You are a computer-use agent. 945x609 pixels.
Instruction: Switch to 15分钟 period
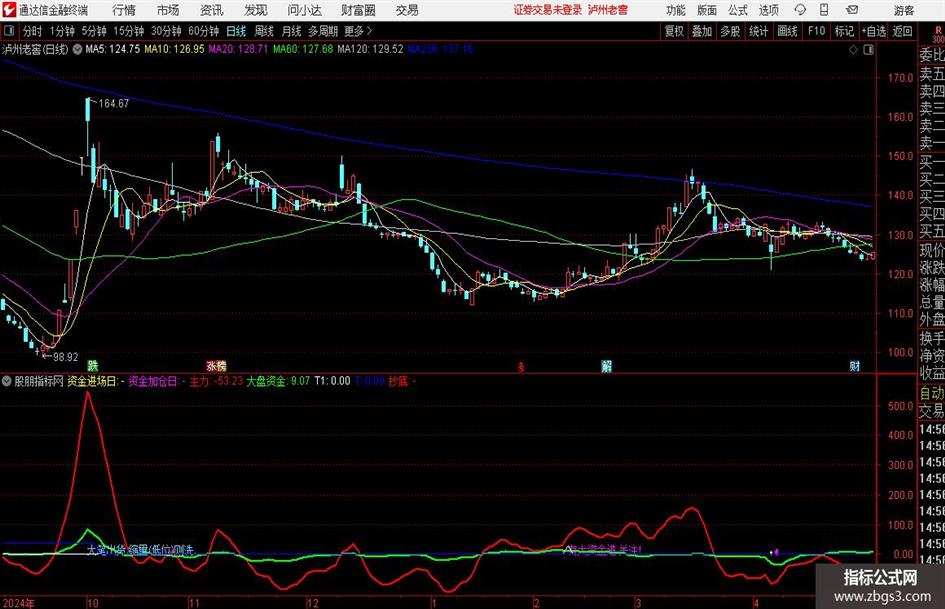point(128,31)
